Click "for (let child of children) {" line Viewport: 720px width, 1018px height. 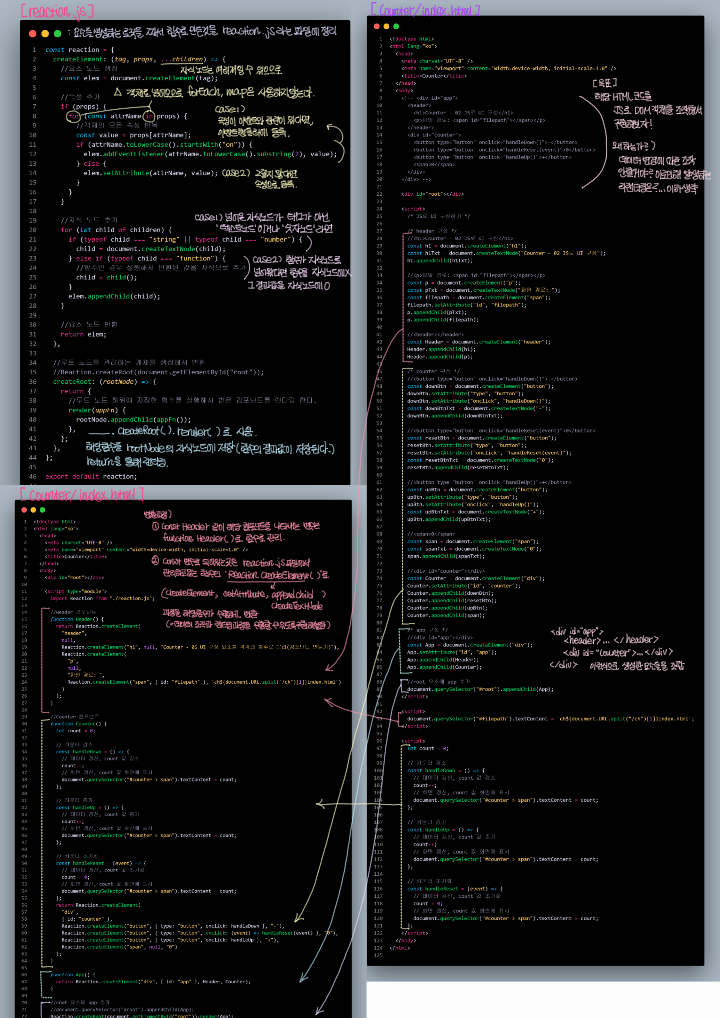tap(116, 229)
